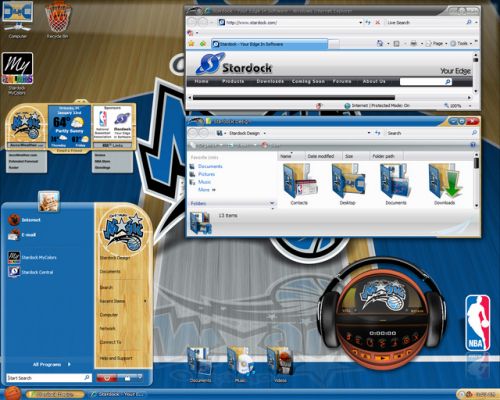Click the Favorites star icon in browser

click(x=191, y=44)
